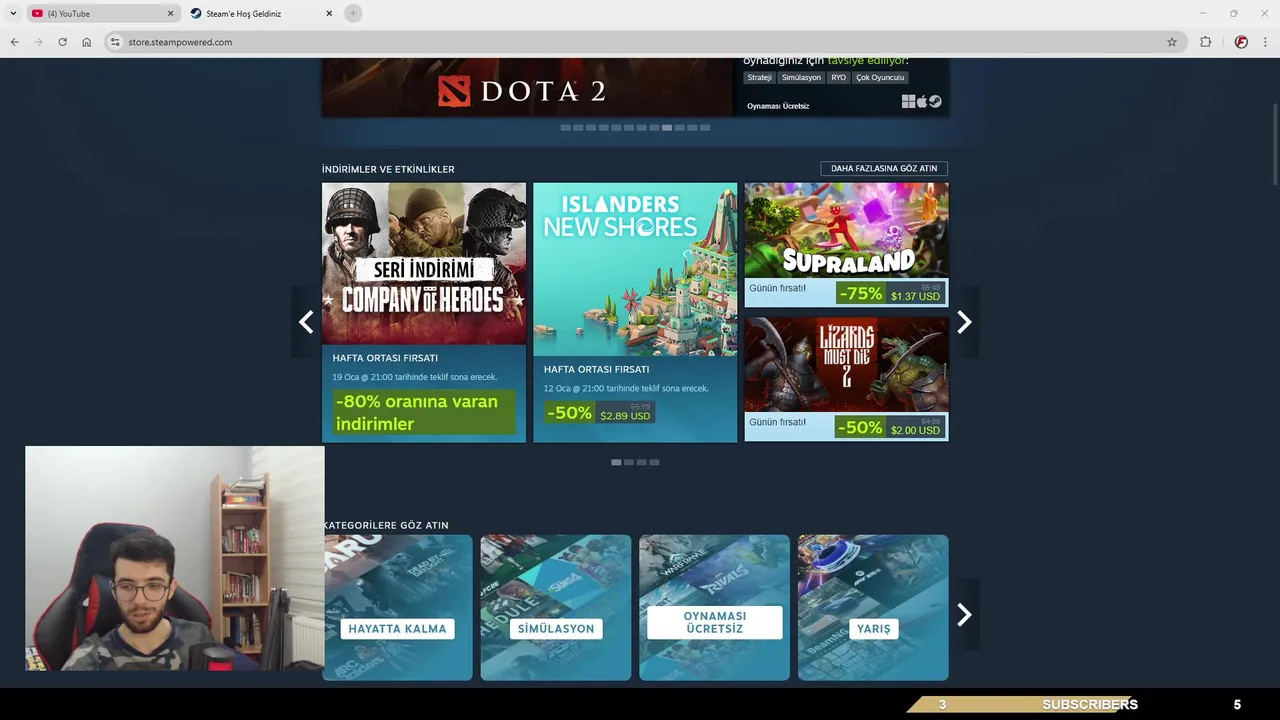1280x720 pixels.
Task: Open the browser profile avatar icon
Action: [1241, 42]
